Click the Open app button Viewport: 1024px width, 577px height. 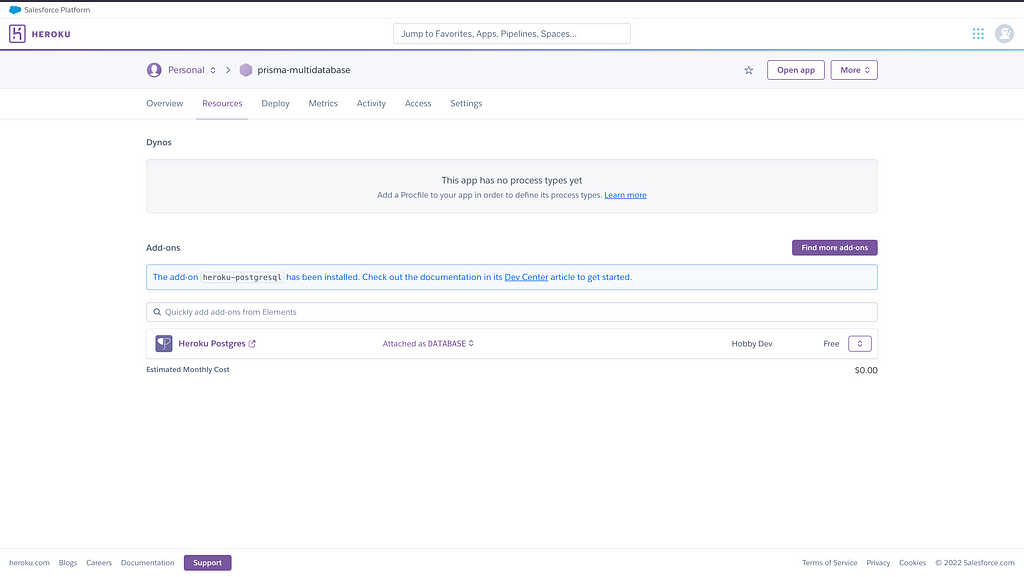(795, 70)
